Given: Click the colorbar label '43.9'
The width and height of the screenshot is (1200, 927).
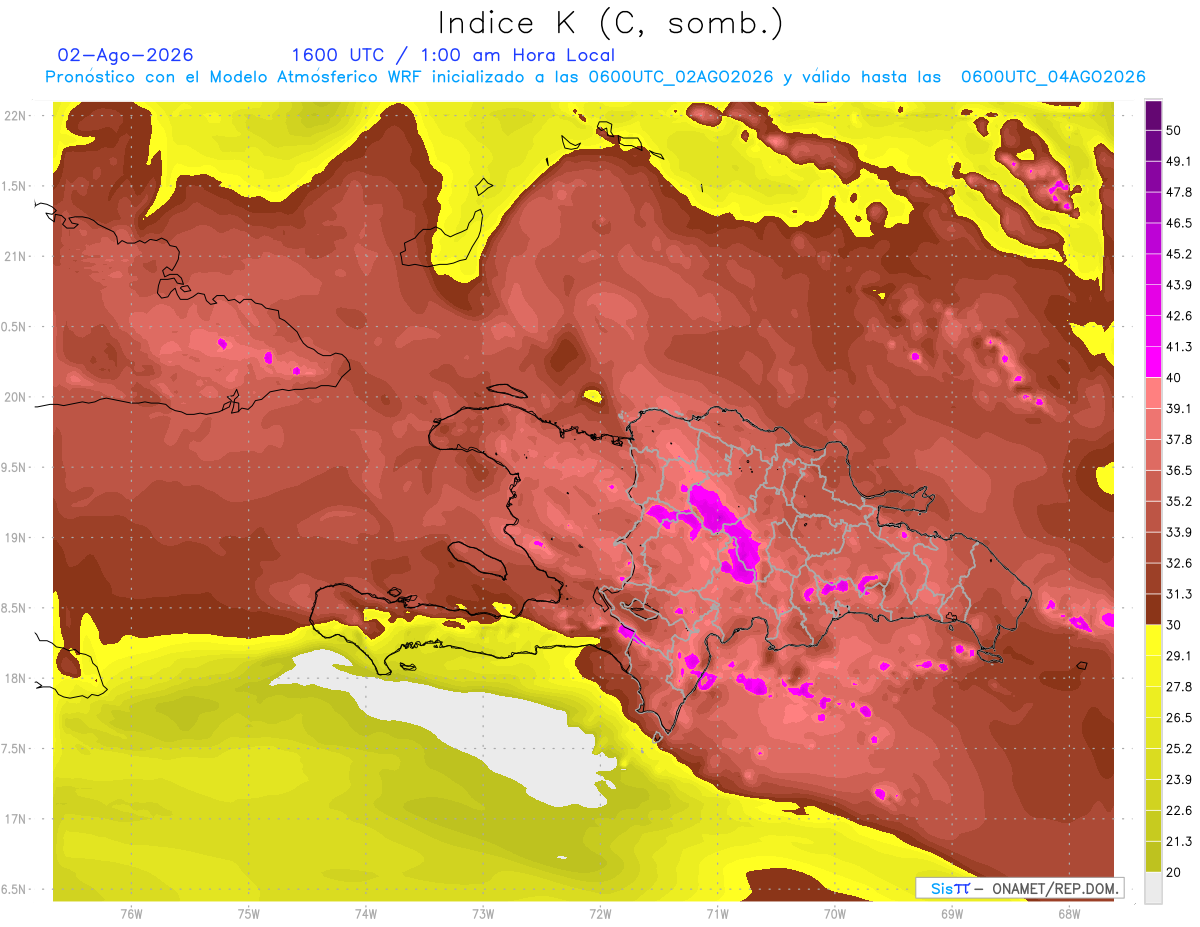Looking at the screenshot, I should pyautogui.click(x=1179, y=285).
